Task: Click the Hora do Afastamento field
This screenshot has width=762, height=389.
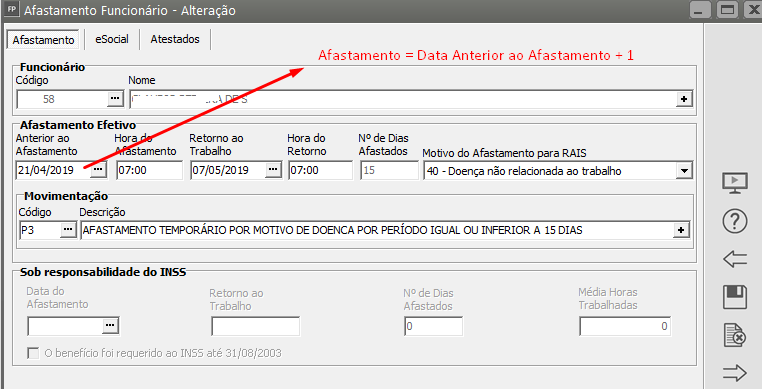Action: tap(150, 170)
